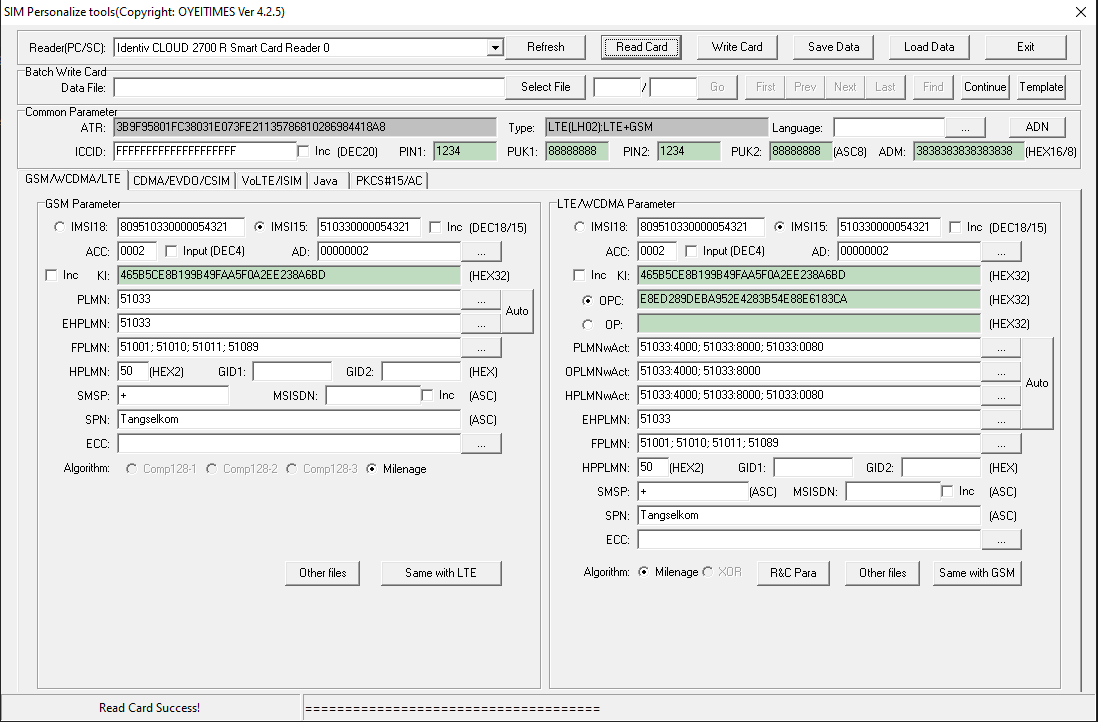Choose the OP radio button

(587, 324)
